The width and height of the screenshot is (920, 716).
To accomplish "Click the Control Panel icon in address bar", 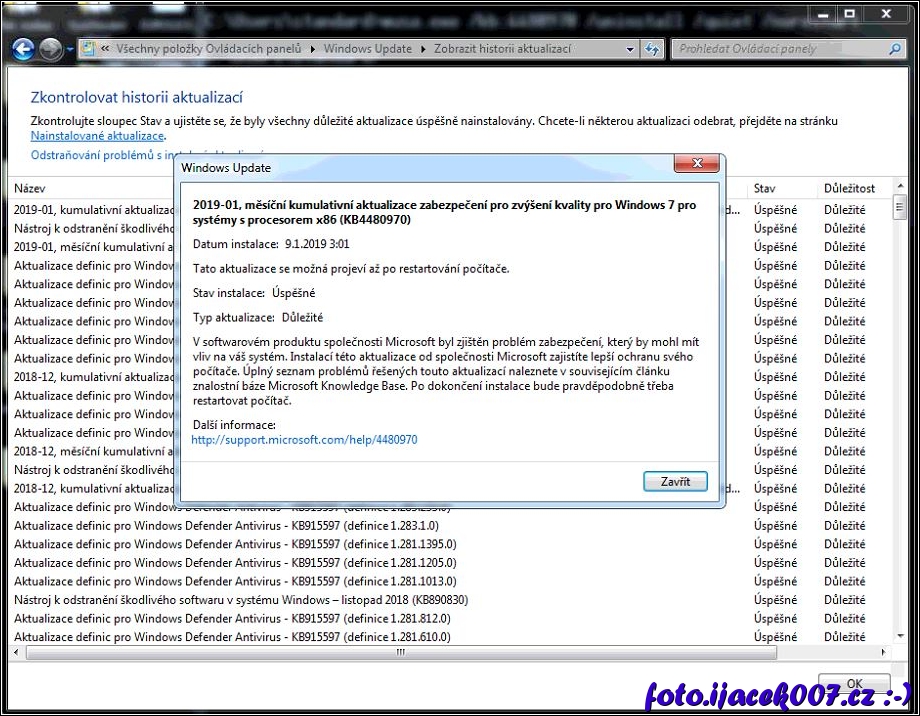I will [x=89, y=49].
